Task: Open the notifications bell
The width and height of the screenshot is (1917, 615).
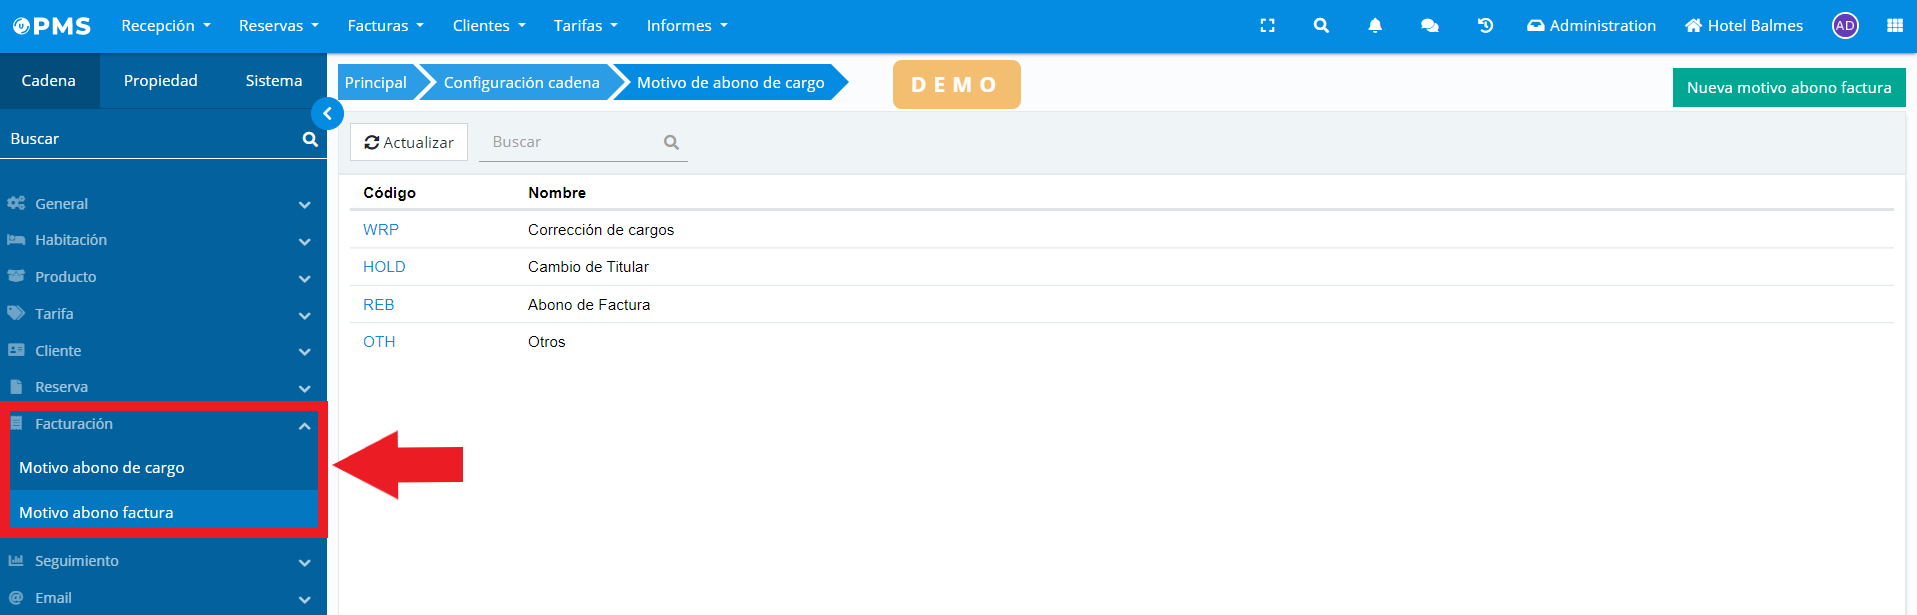Action: pyautogui.click(x=1375, y=26)
